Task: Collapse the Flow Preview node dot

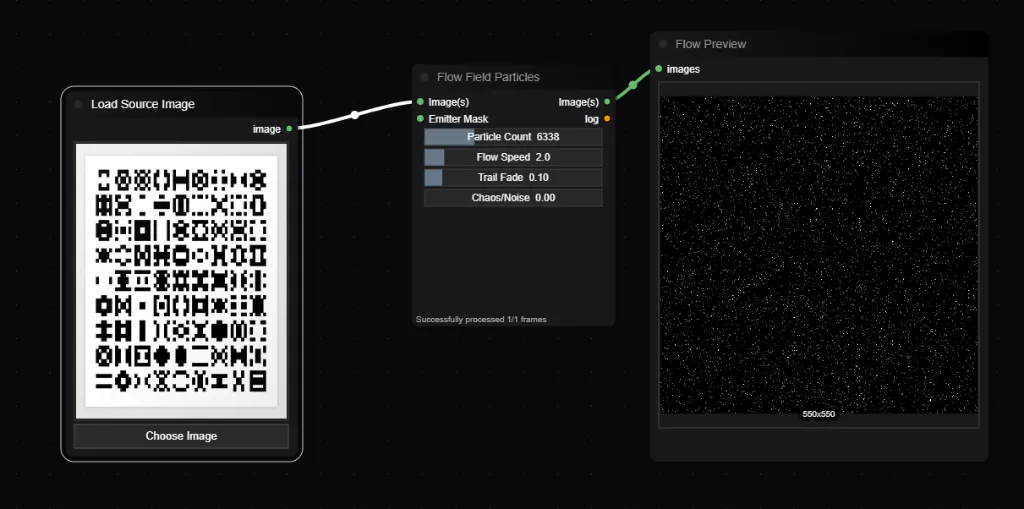Action: pyautogui.click(x=663, y=44)
